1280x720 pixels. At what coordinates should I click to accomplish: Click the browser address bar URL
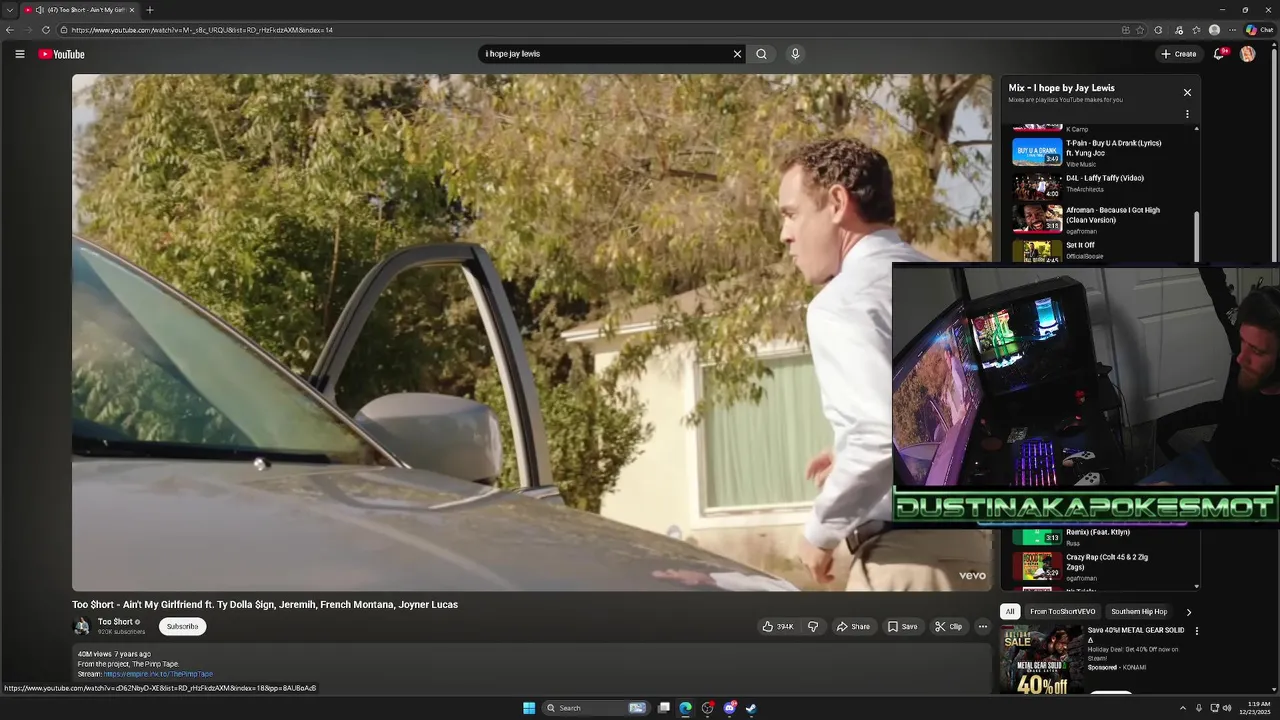(x=202, y=30)
